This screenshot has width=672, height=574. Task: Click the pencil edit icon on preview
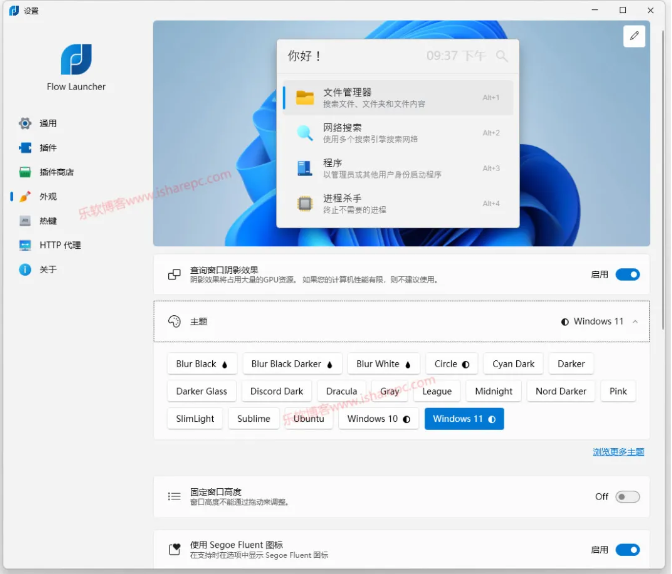pos(634,36)
